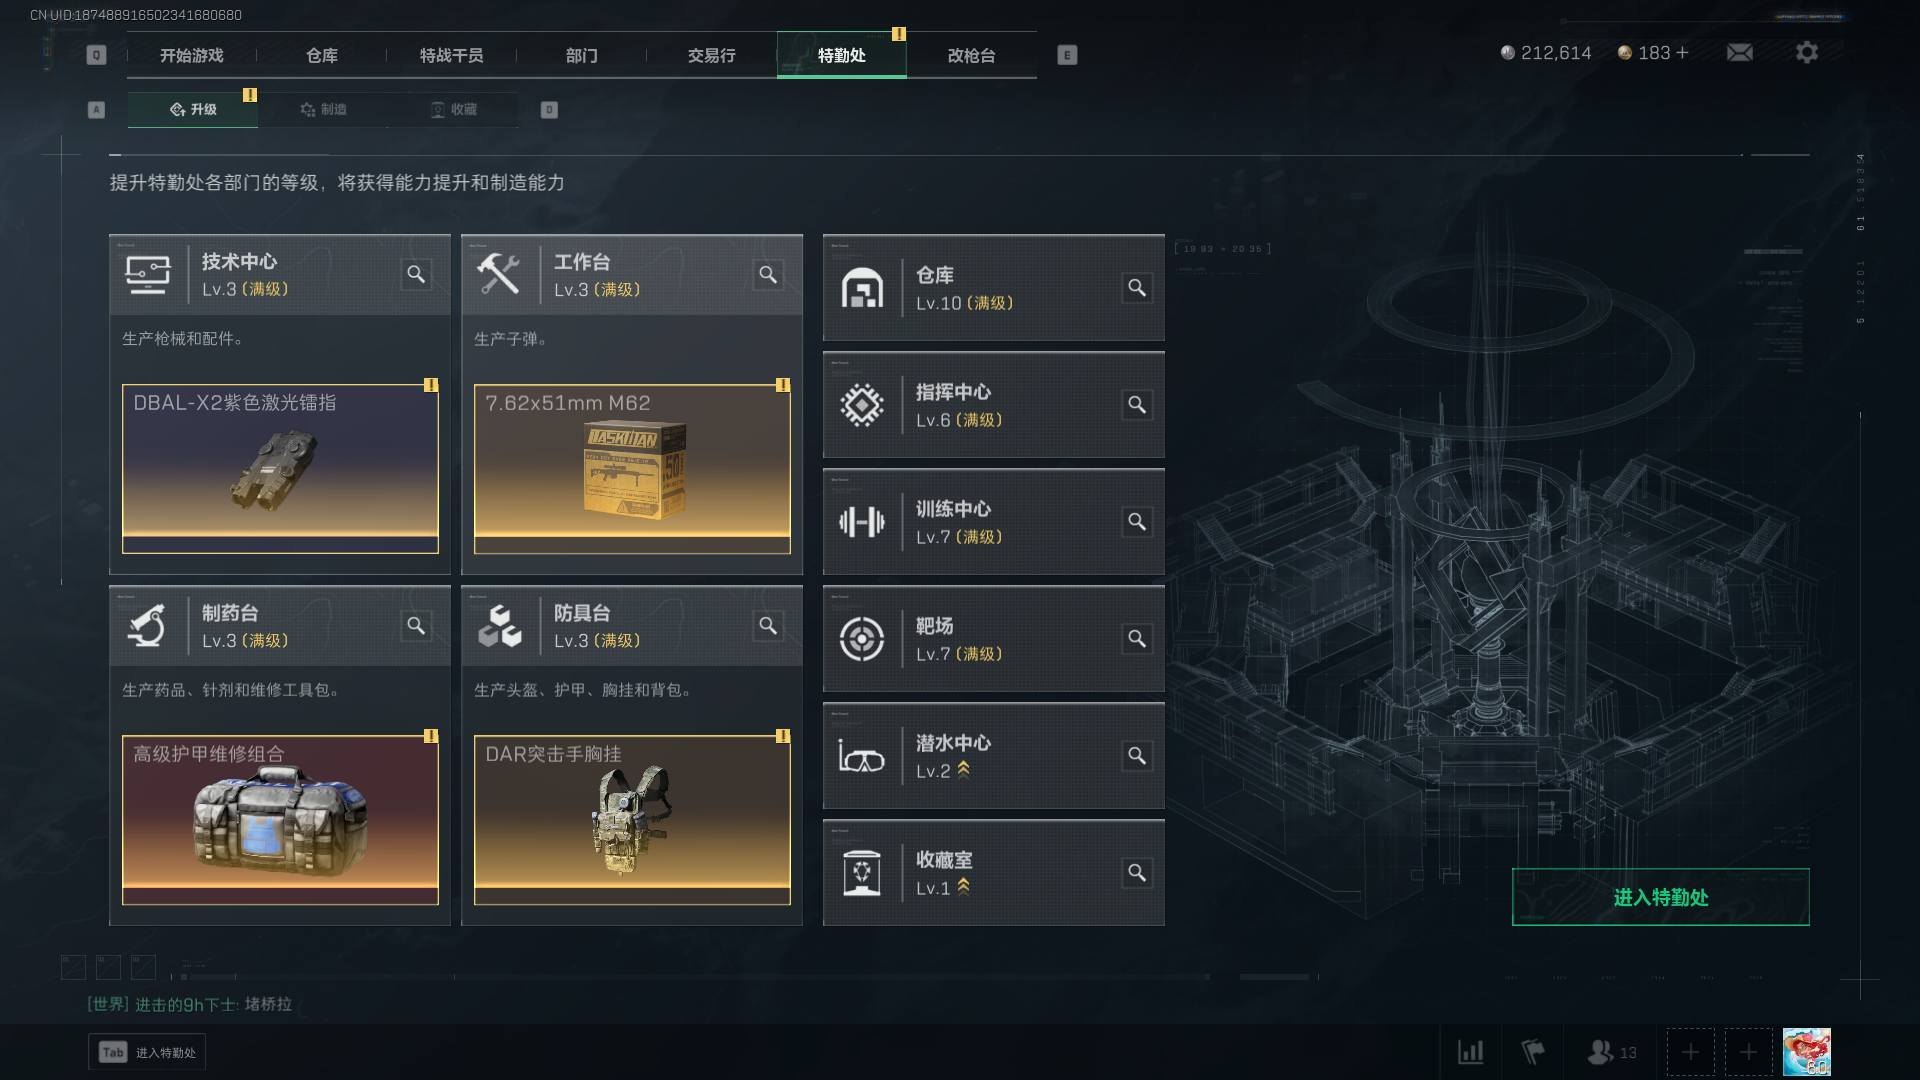This screenshot has width=1920, height=1080.
Task: Open the statistics bar chart icon
Action: (x=1470, y=1052)
